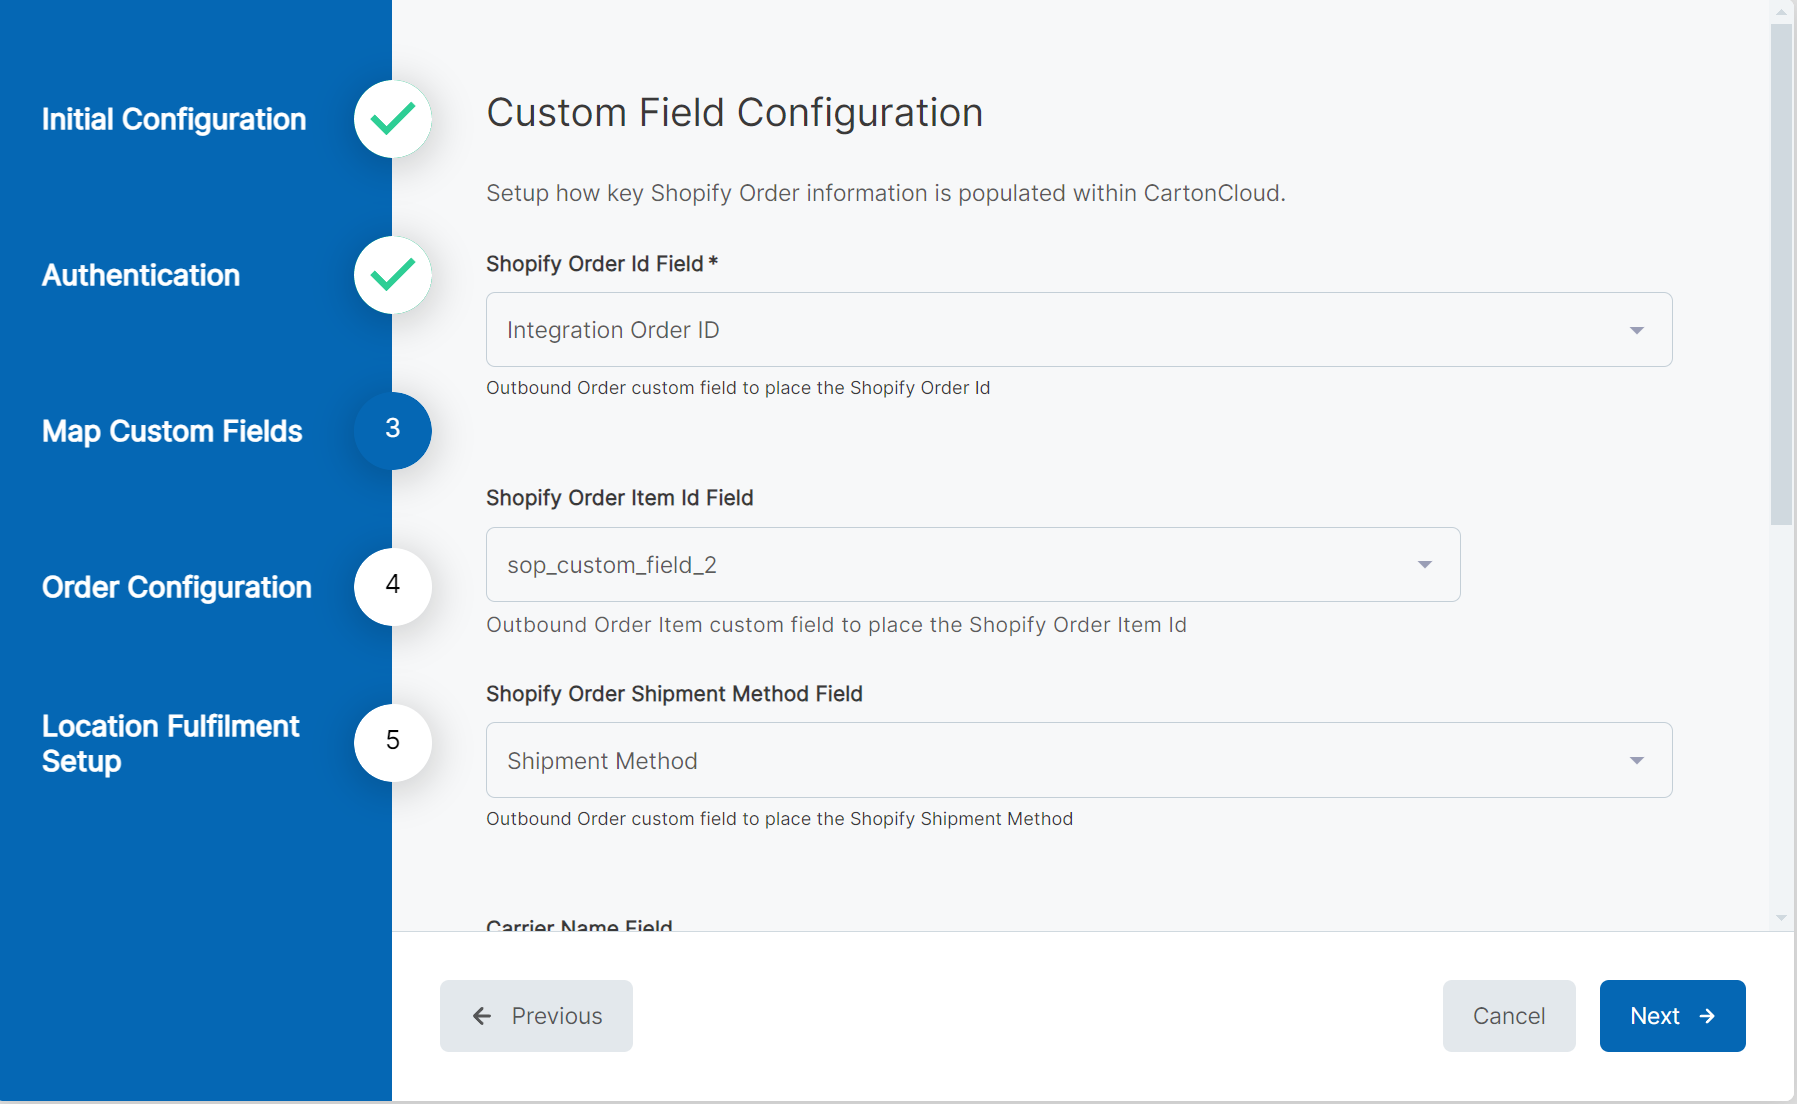
Task: Open the Shopify Order Id Field dropdown
Action: point(1077,329)
